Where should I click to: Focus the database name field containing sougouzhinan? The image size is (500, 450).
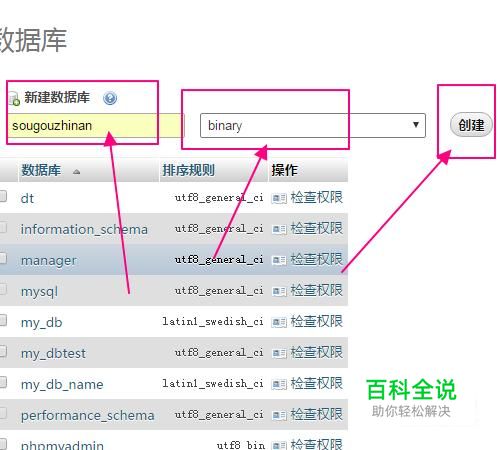96,125
